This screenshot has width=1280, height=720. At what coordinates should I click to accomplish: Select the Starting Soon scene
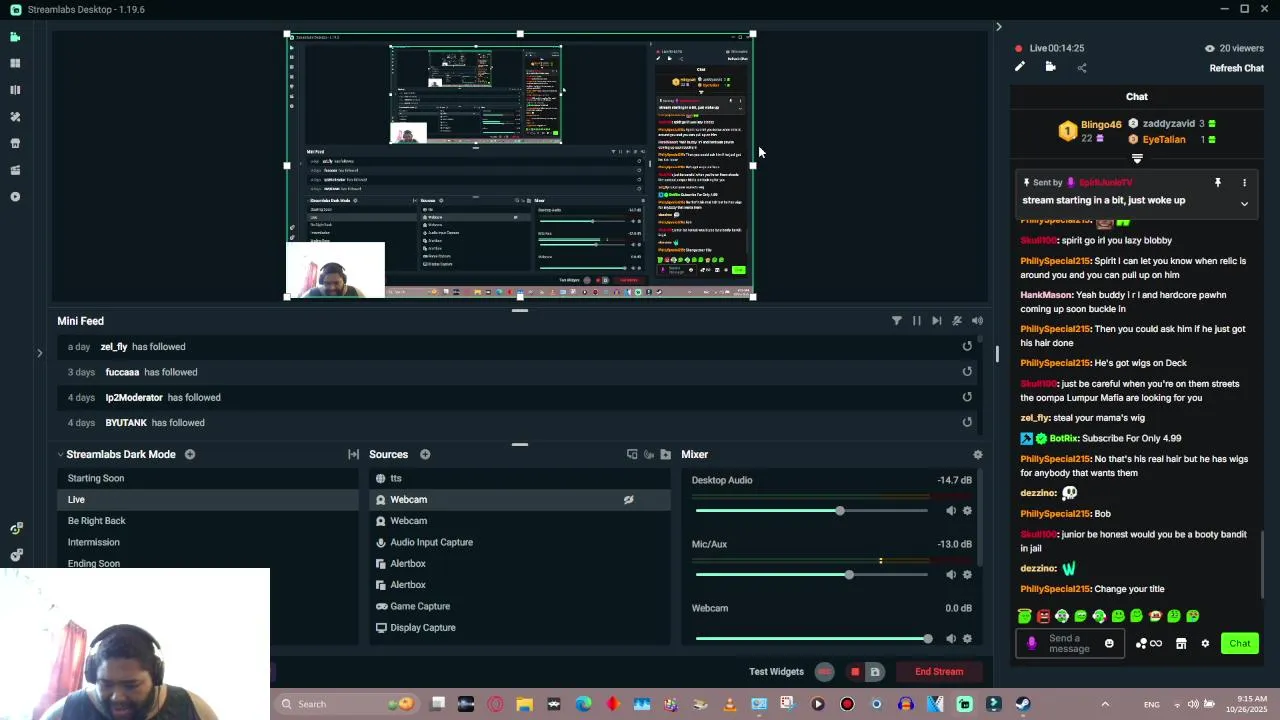point(207,478)
